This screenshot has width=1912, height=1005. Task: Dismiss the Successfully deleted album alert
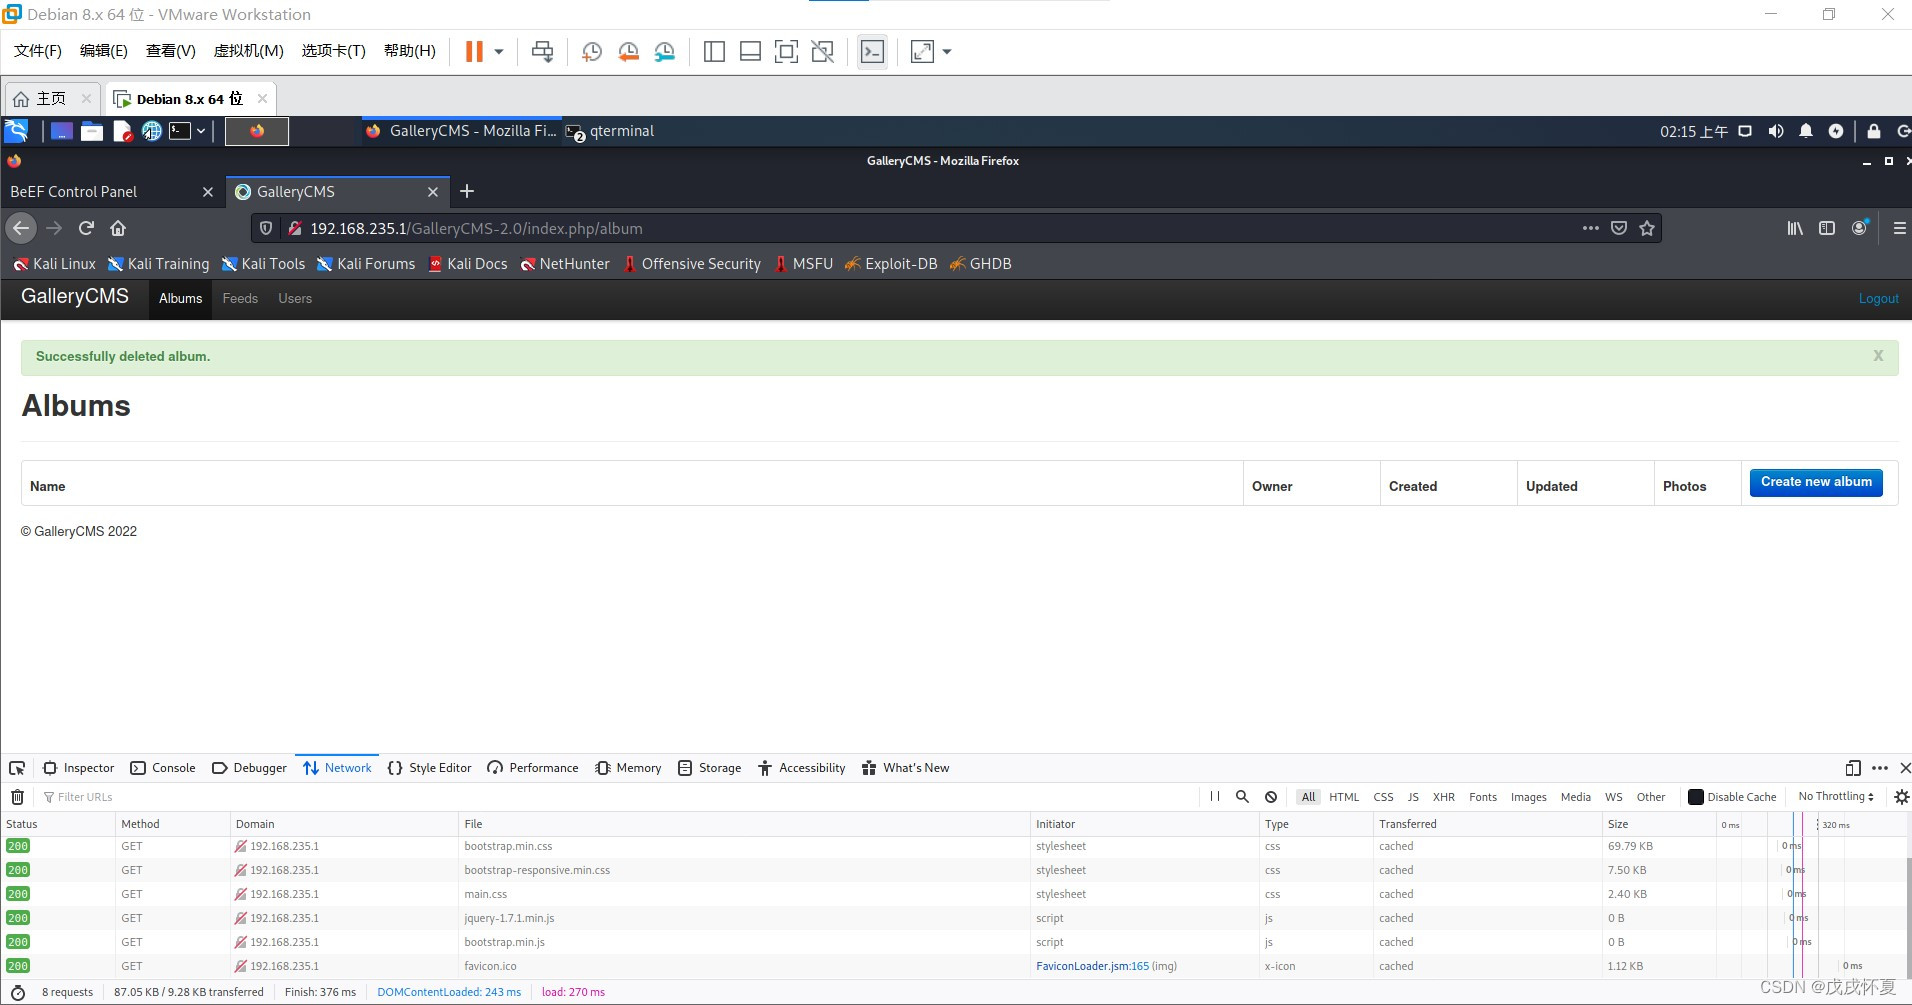point(1878,356)
